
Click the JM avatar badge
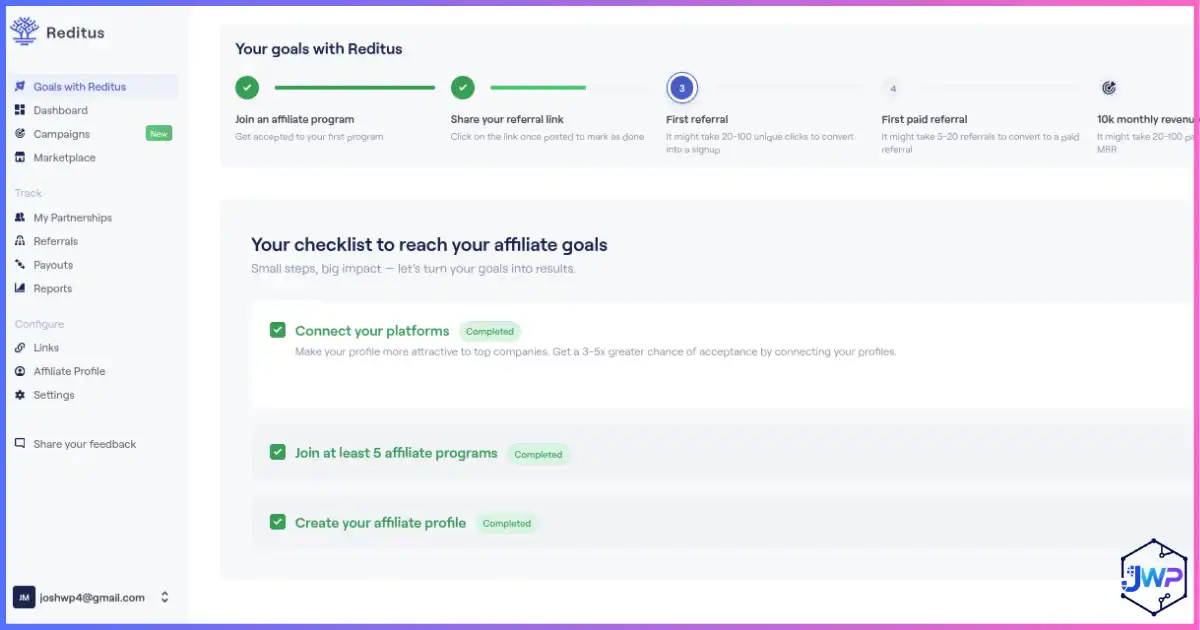point(23,597)
